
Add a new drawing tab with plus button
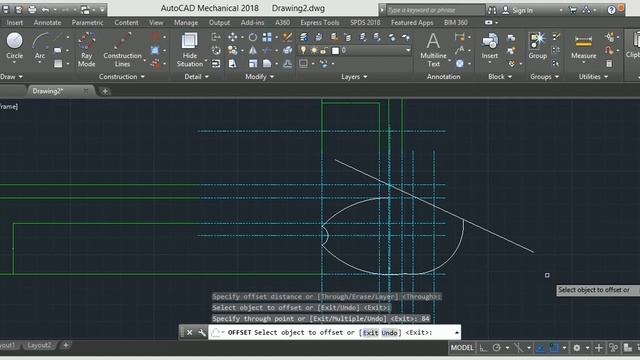[x=105, y=91]
